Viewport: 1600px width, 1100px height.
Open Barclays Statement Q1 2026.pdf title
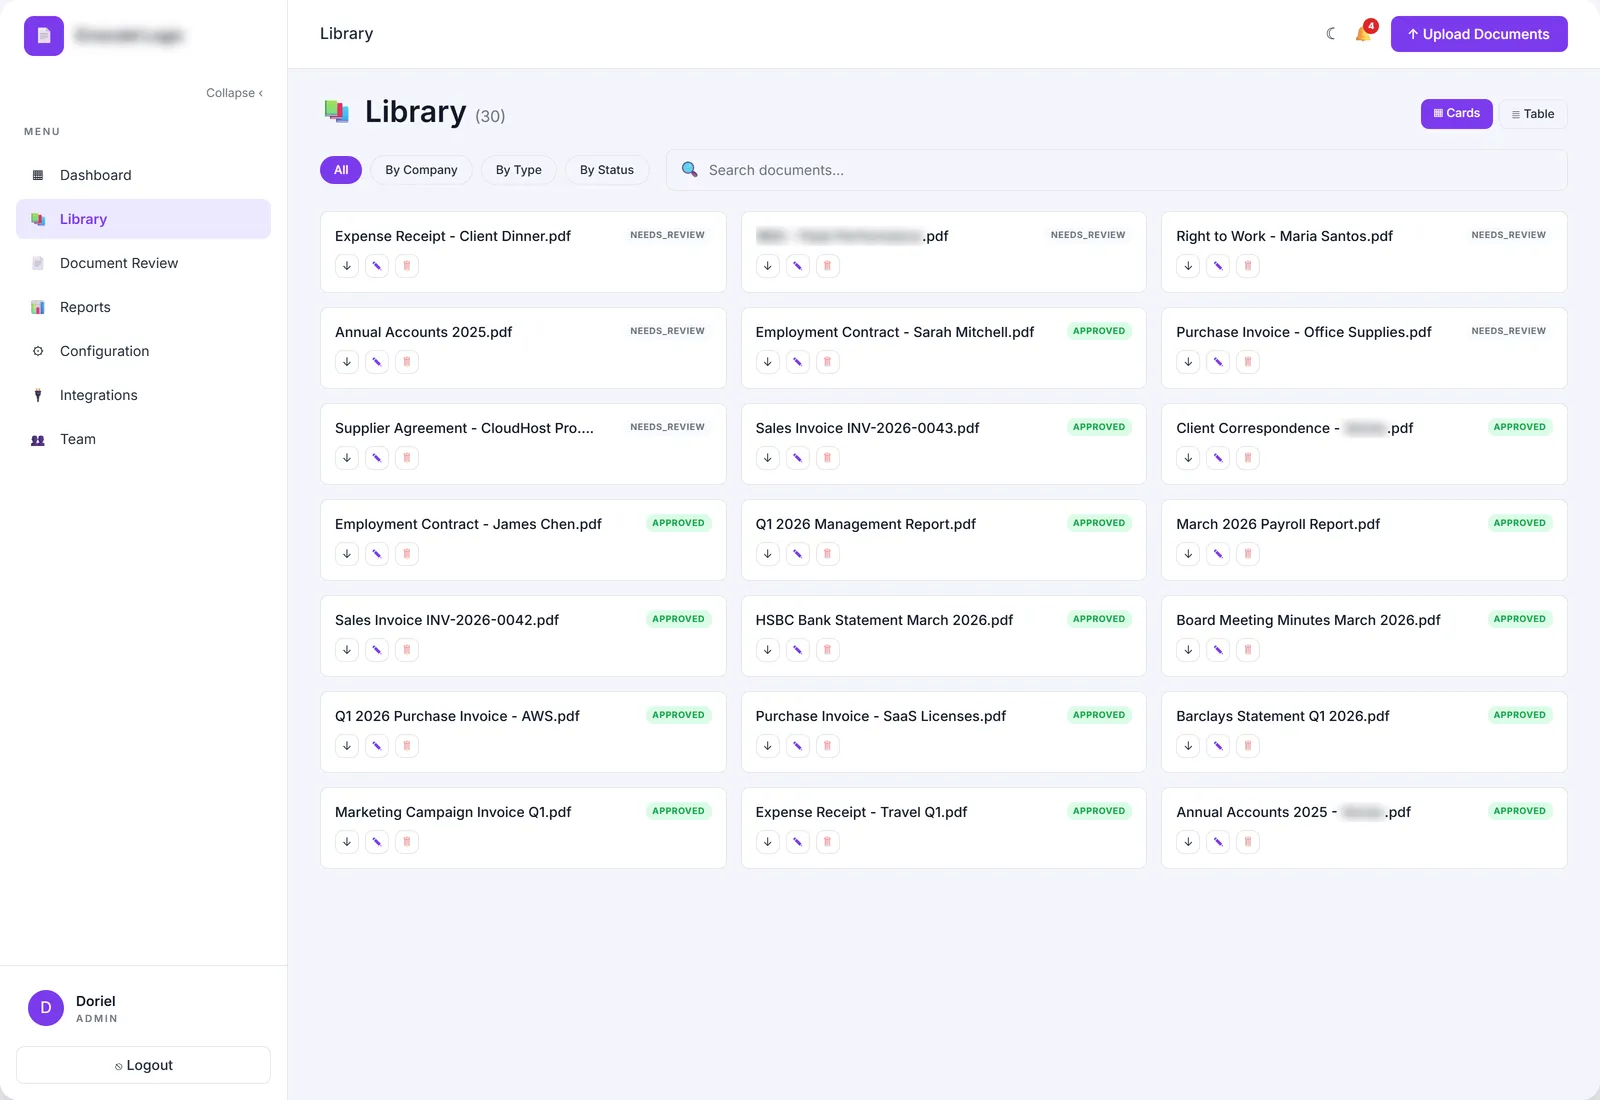tap(1283, 716)
